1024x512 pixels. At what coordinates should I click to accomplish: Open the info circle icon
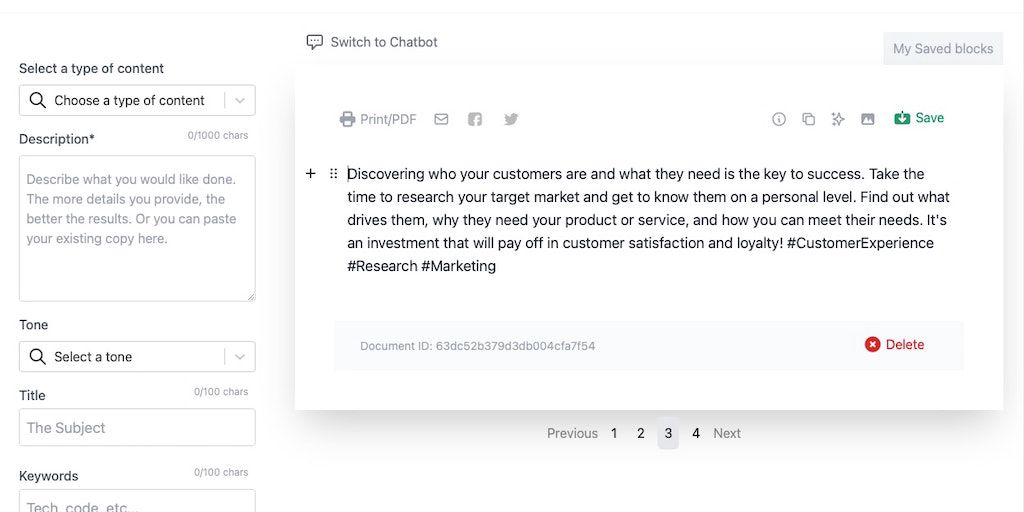pyautogui.click(x=779, y=119)
